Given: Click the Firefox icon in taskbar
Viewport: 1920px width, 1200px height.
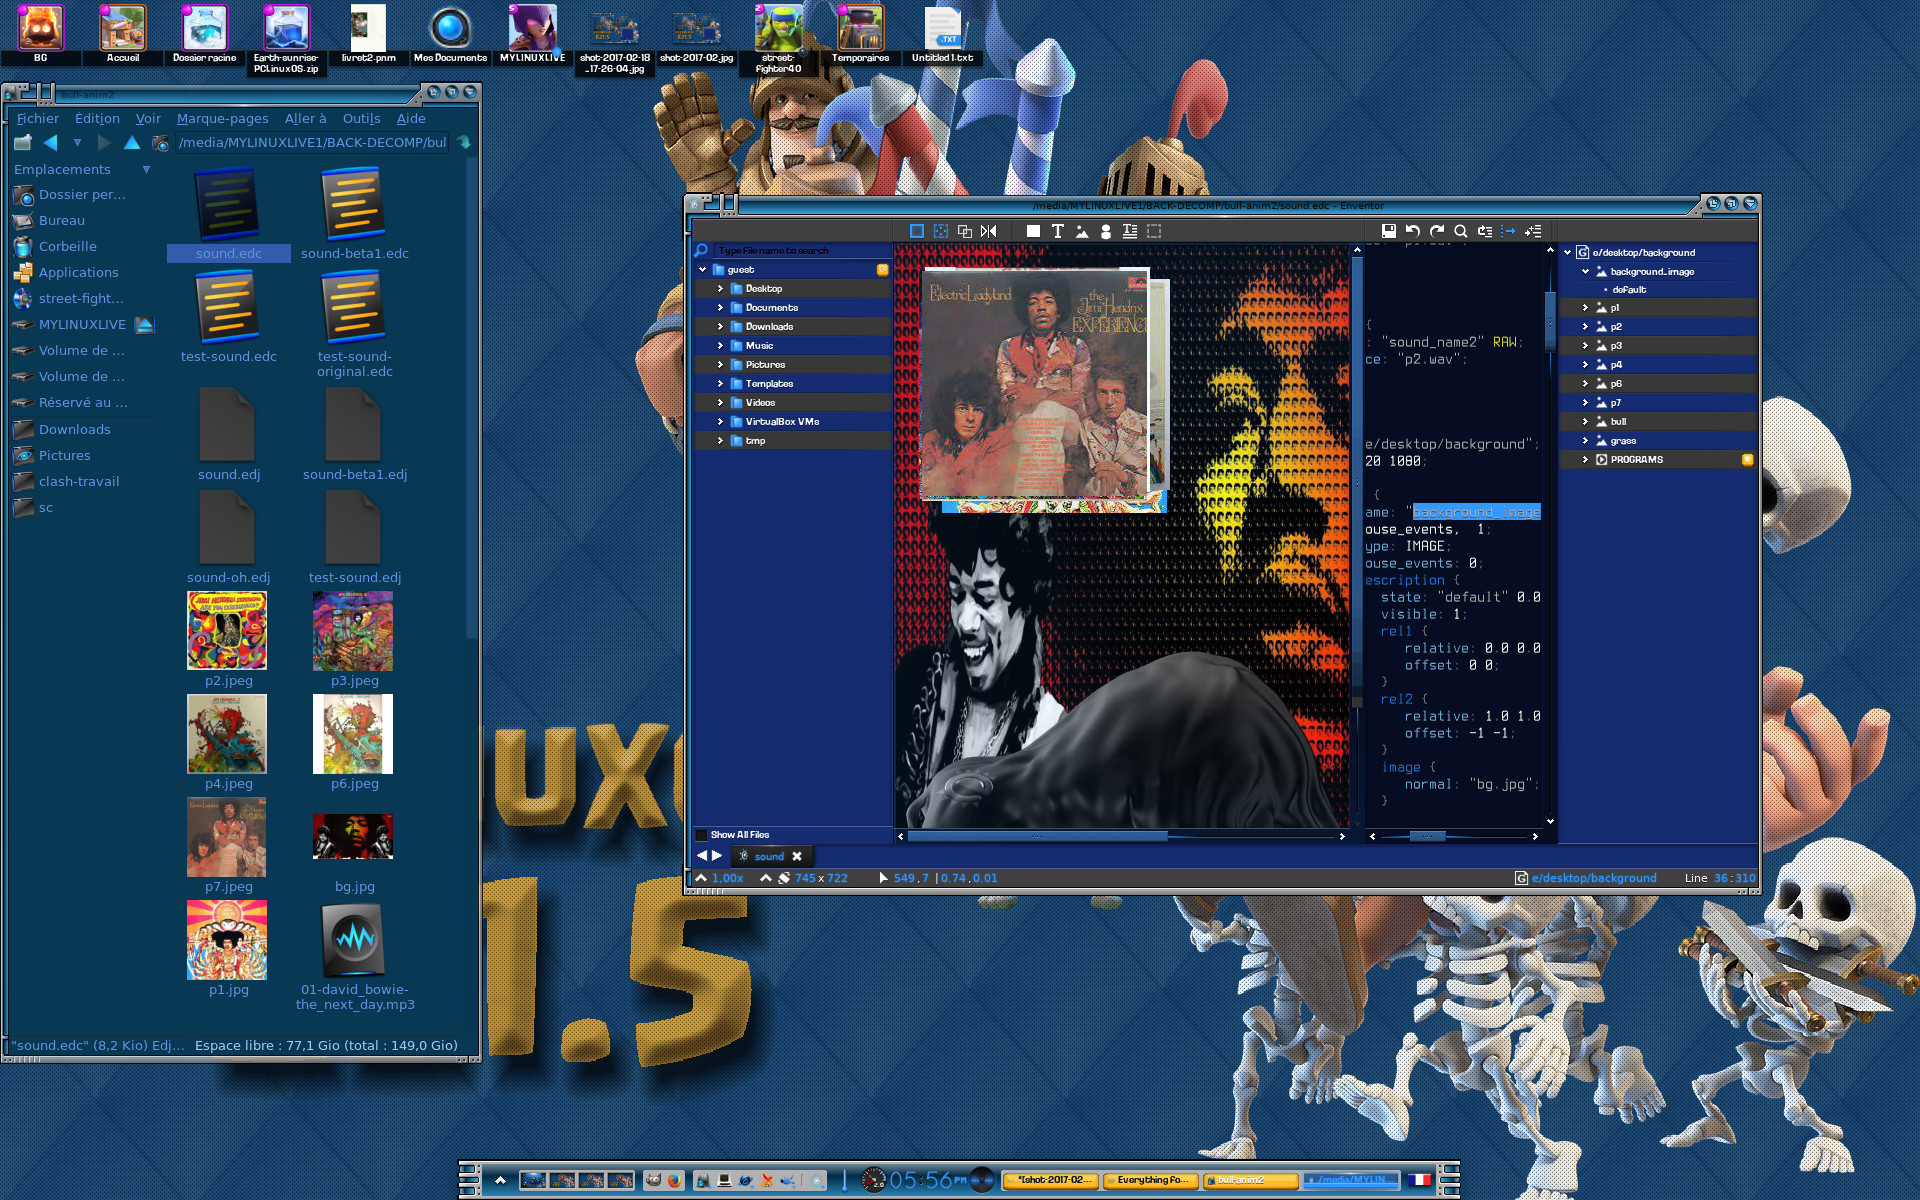Looking at the screenshot, I should 675,1180.
